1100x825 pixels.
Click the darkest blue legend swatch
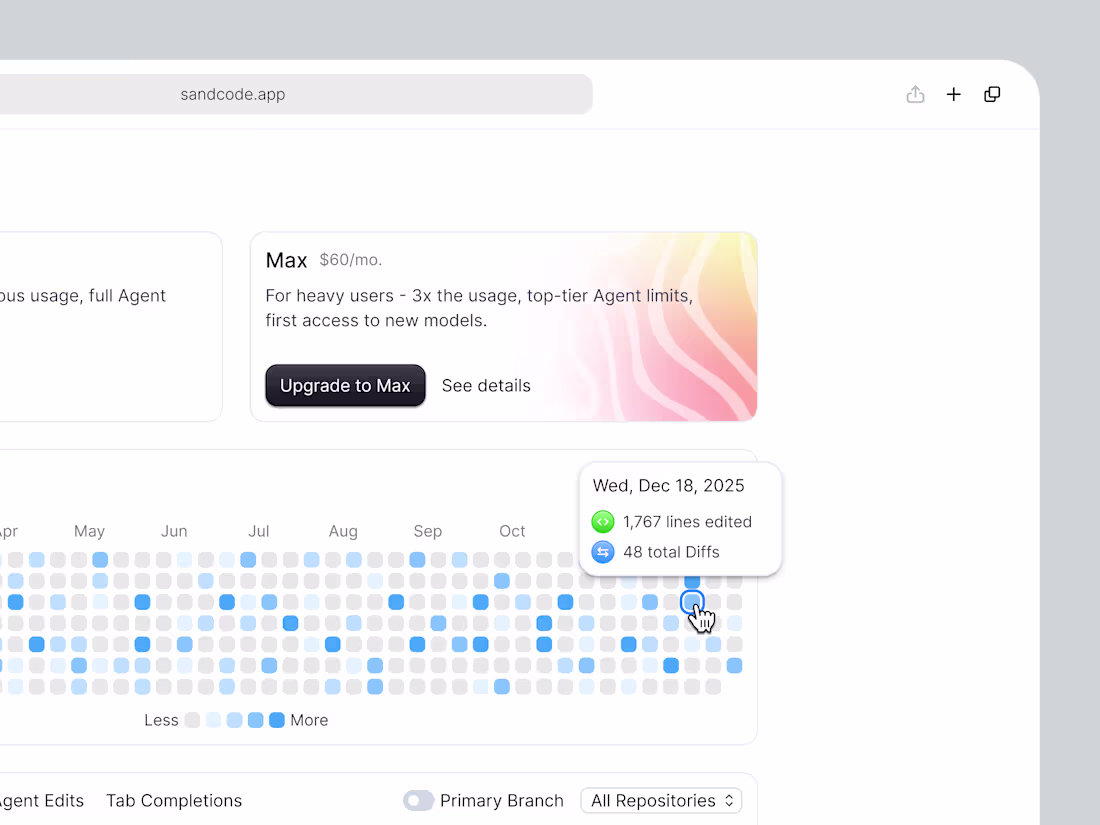click(276, 720)
